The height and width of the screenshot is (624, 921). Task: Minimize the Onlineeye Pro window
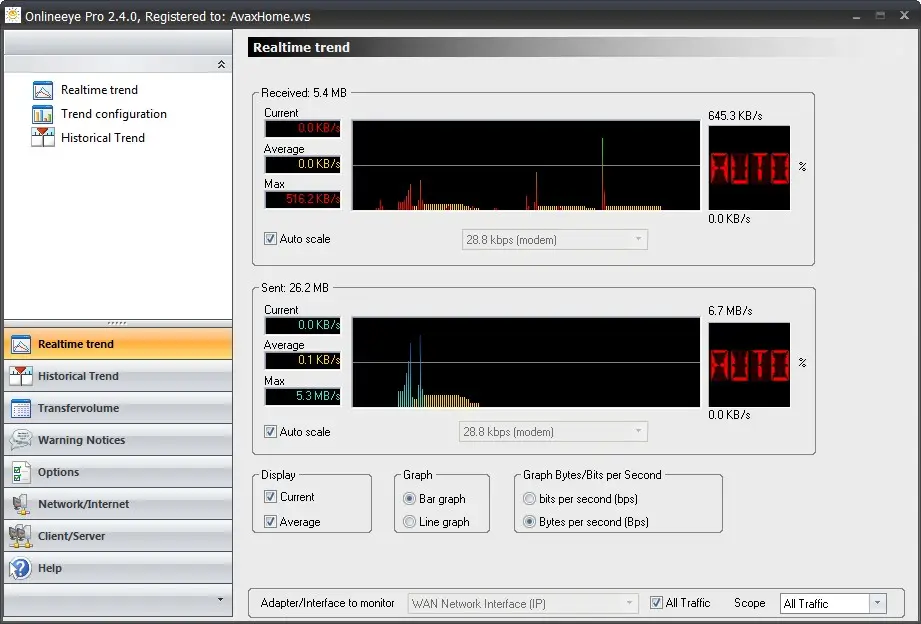[856, 16]
